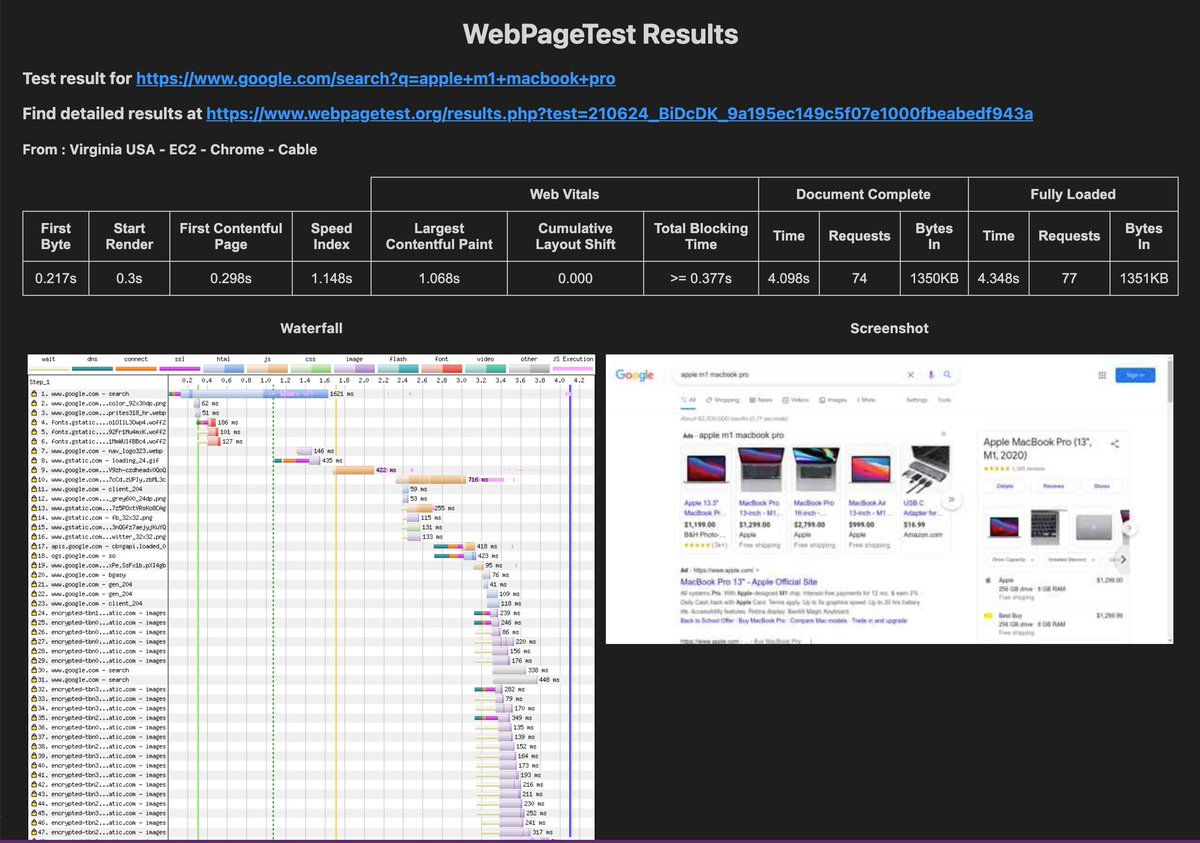Screen dimensions: 1200x843
Task: Click the Google apps grid icon
Action: 1102,374
